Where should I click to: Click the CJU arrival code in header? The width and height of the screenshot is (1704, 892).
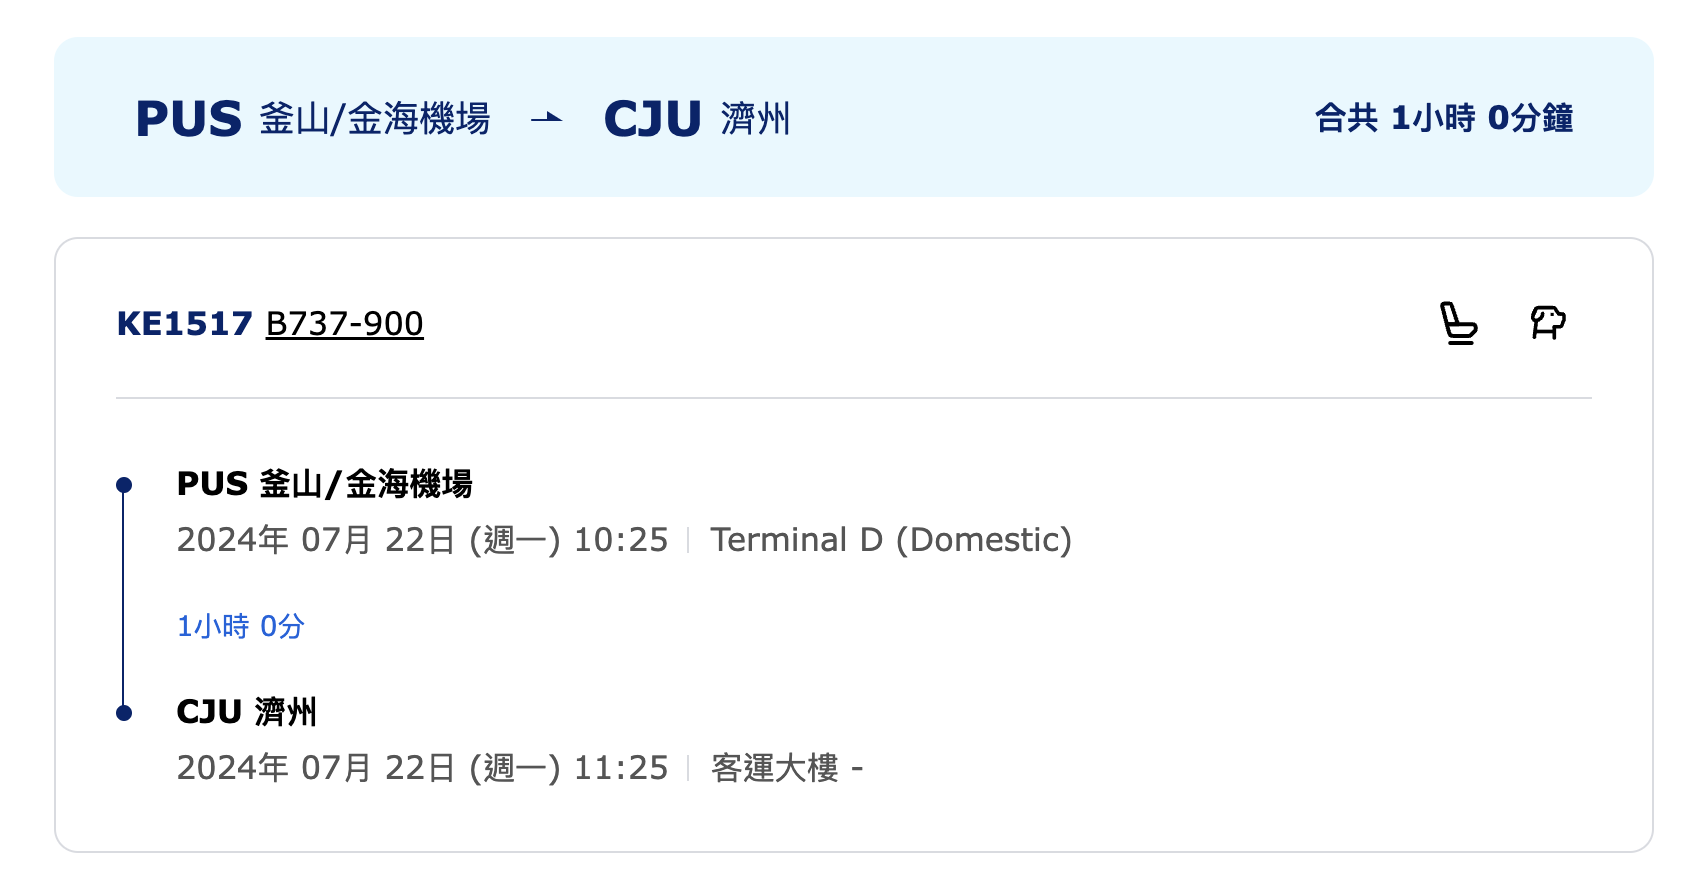point(653,119)
